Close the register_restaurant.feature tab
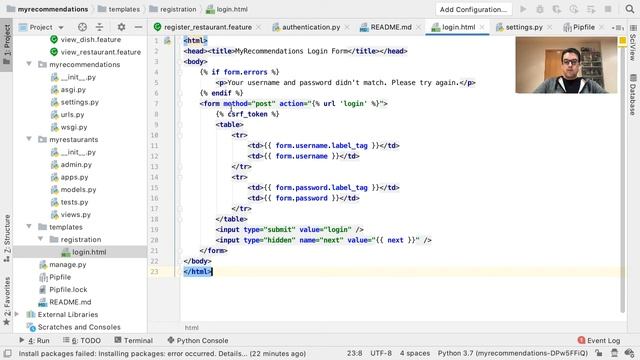This screenshot has height=360, width=640. click(x=259, y=27)
